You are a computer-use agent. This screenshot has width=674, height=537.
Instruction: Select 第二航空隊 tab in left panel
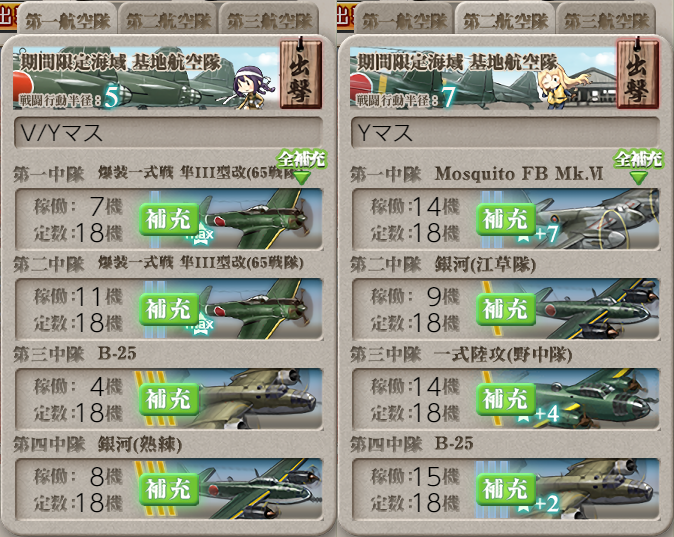point(168,20)
